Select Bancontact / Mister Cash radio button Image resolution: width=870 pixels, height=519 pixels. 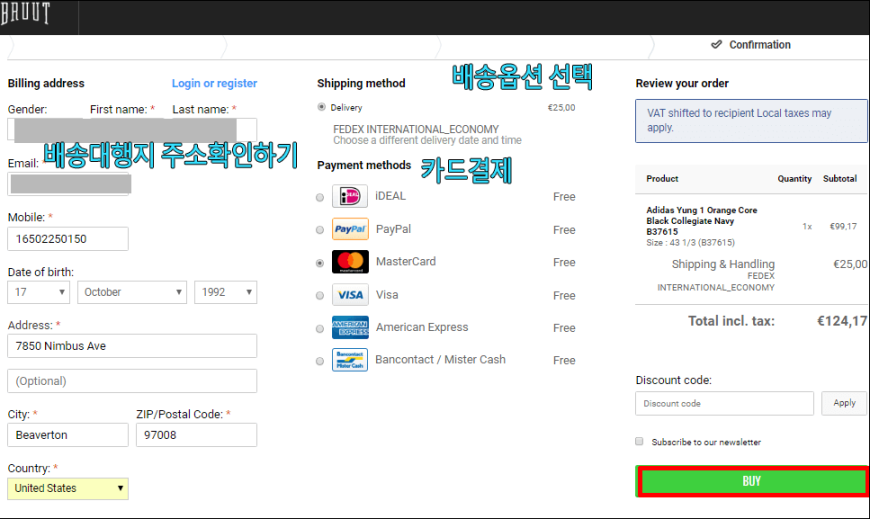tap(320, 361)
